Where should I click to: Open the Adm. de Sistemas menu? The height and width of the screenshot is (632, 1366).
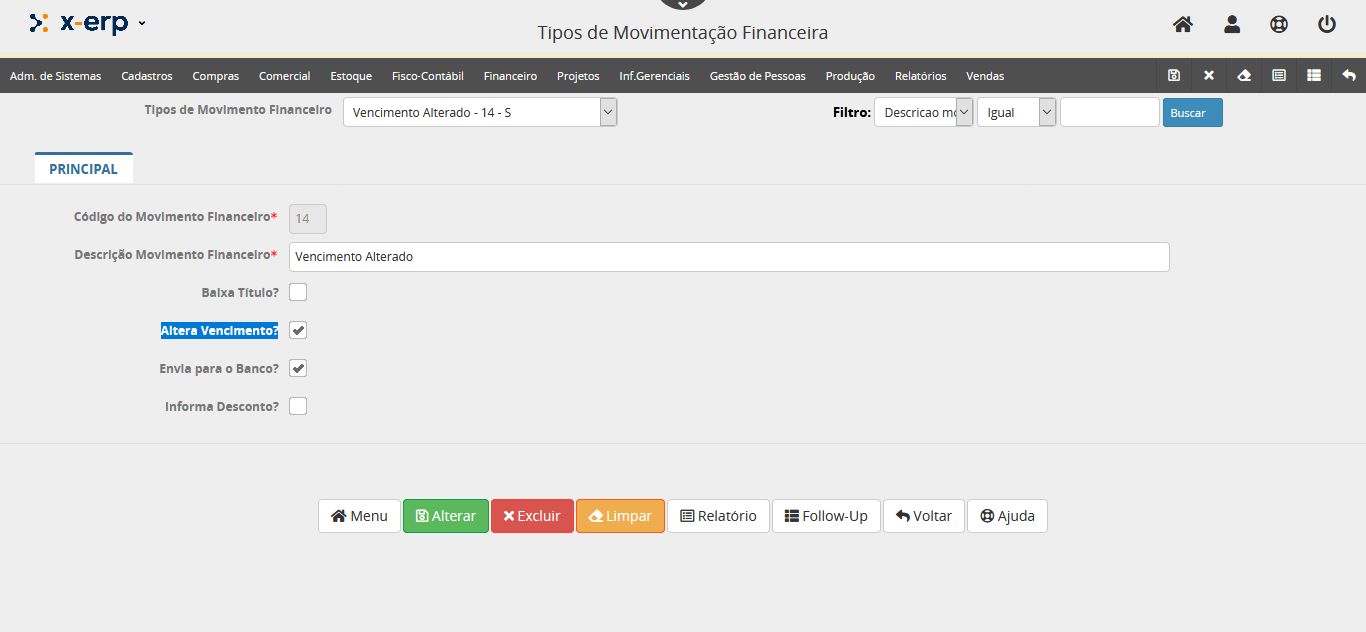[x=55, y=75]
